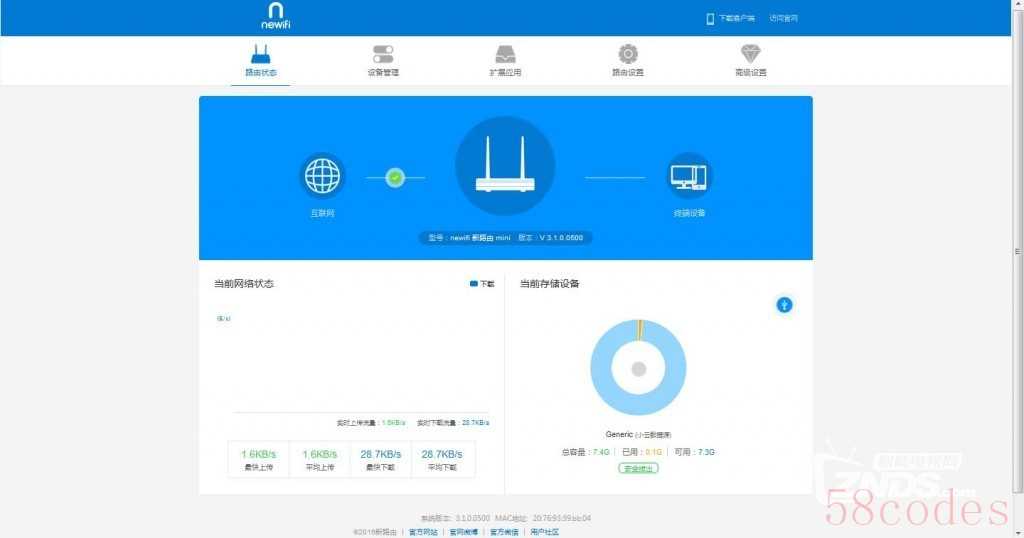Click the 终端设备 computers icon
This screenshot has height=538, width=1024.
[x=688, y=177]
